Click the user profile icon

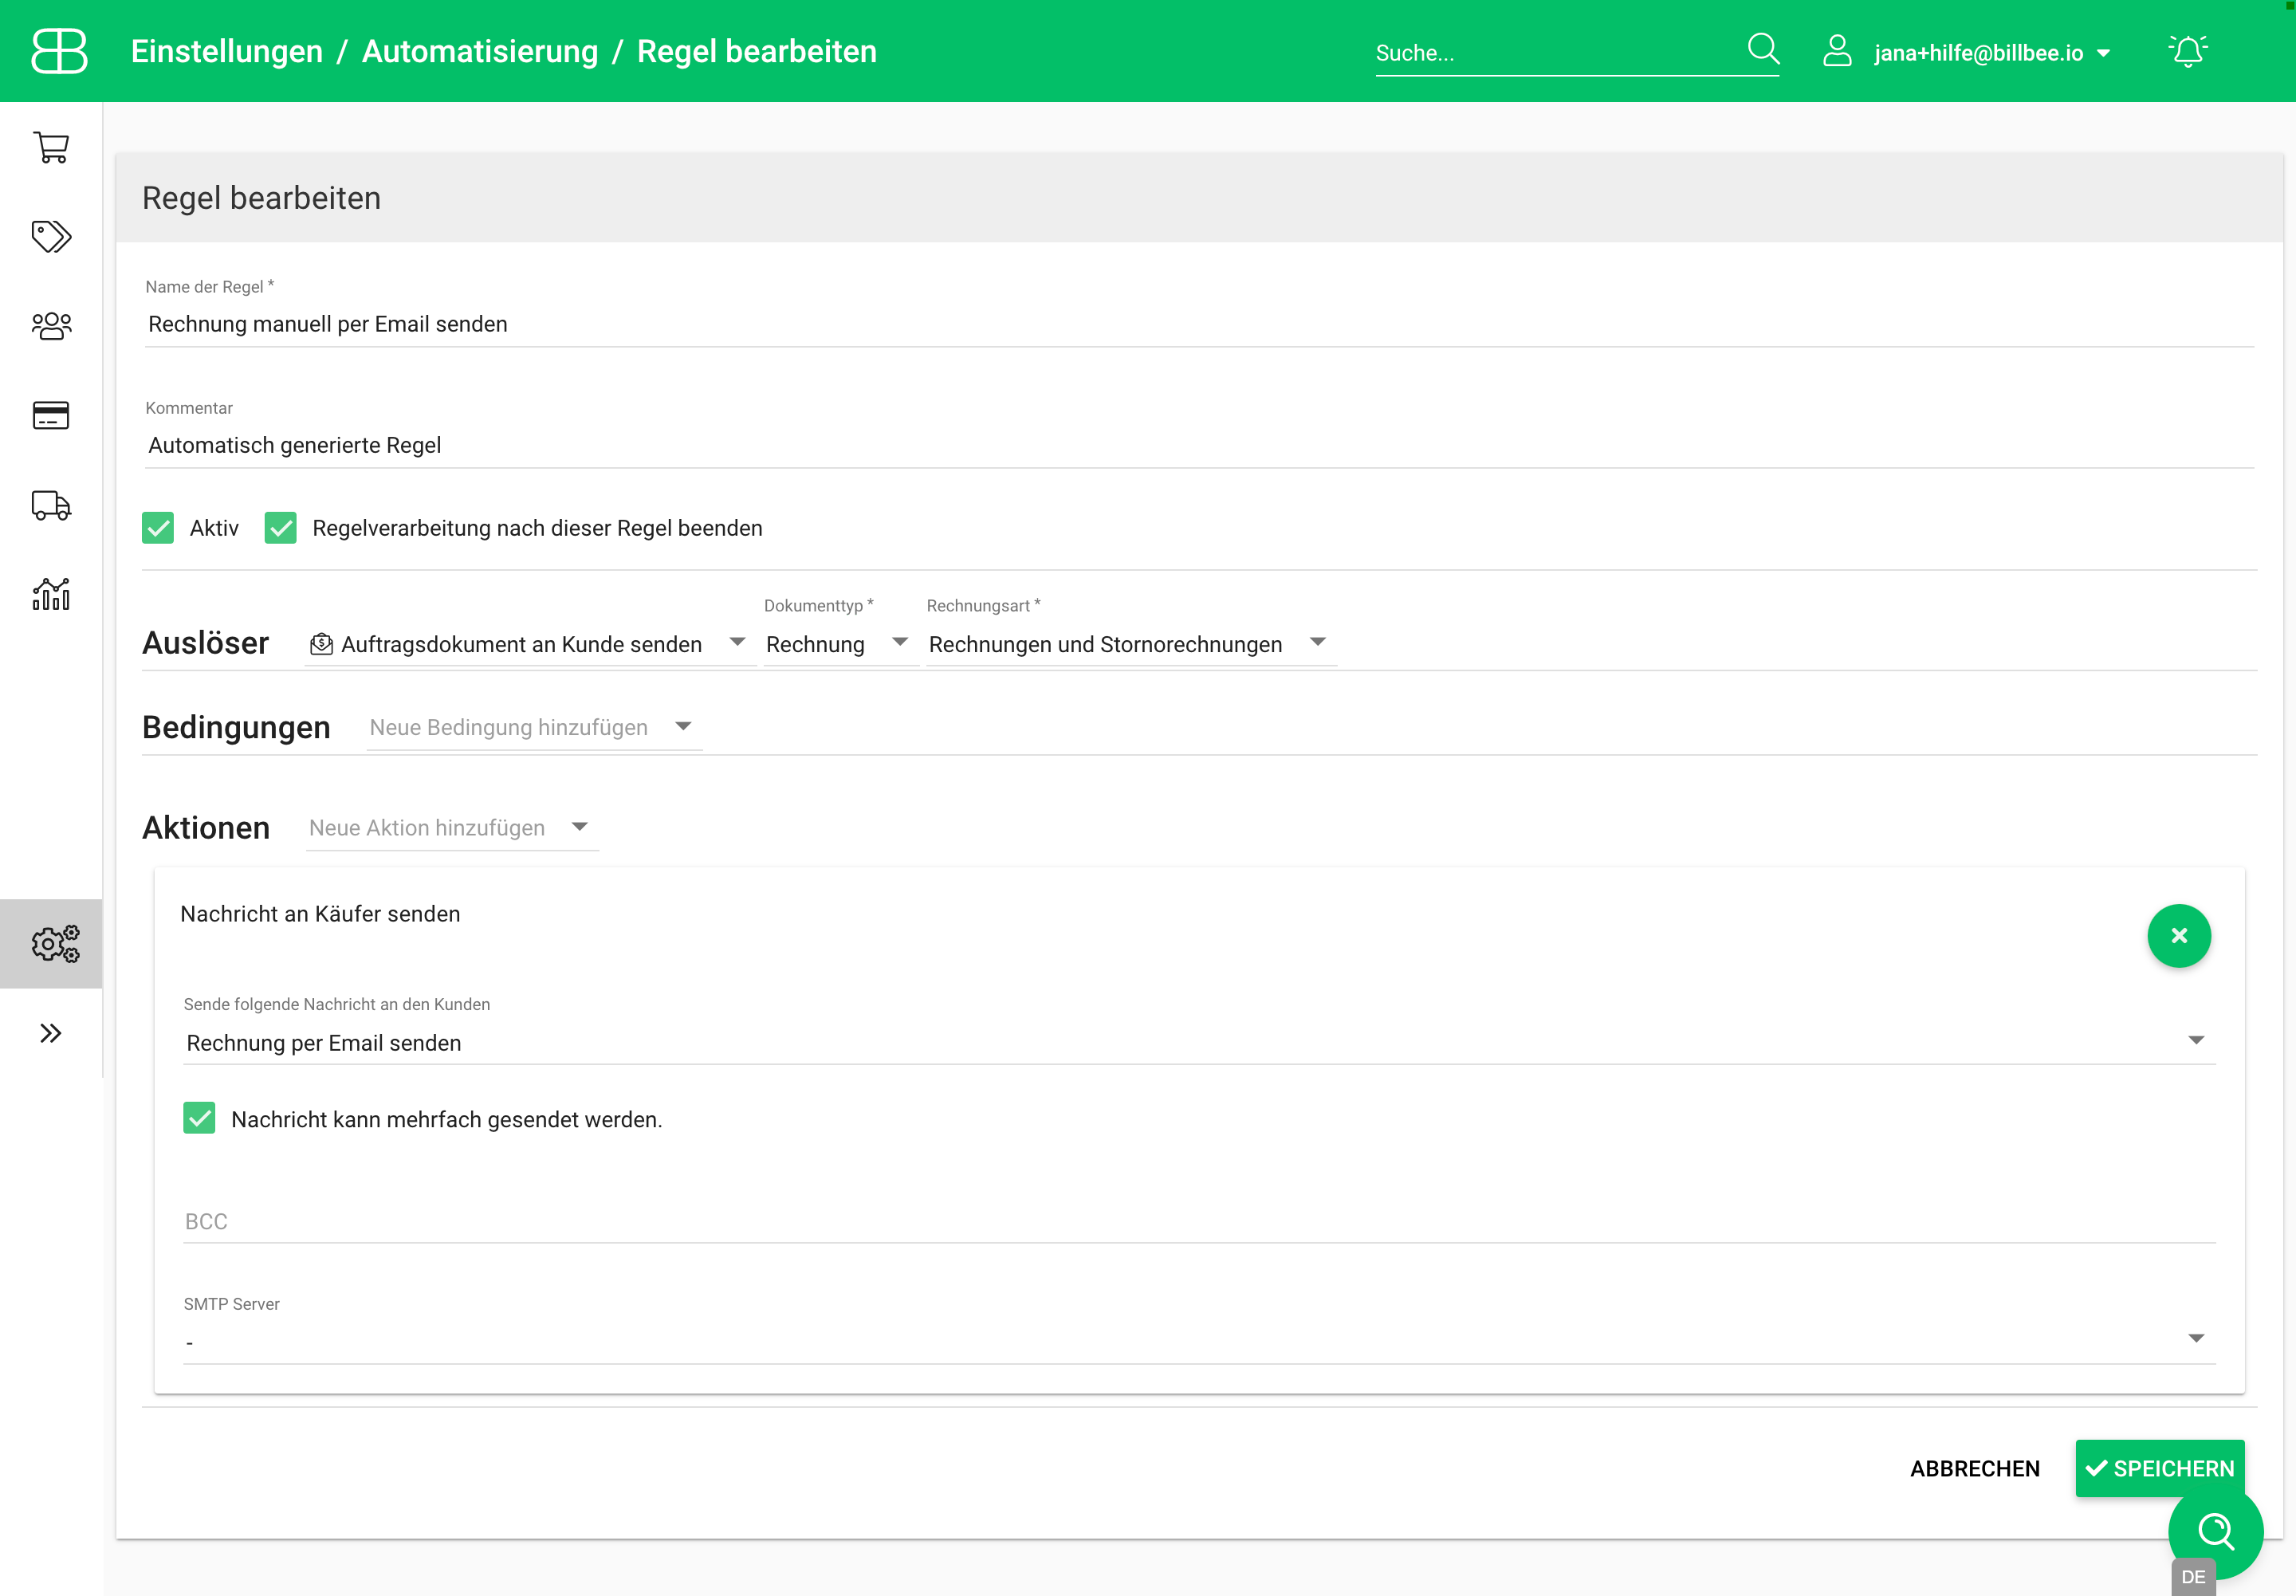1837,50
